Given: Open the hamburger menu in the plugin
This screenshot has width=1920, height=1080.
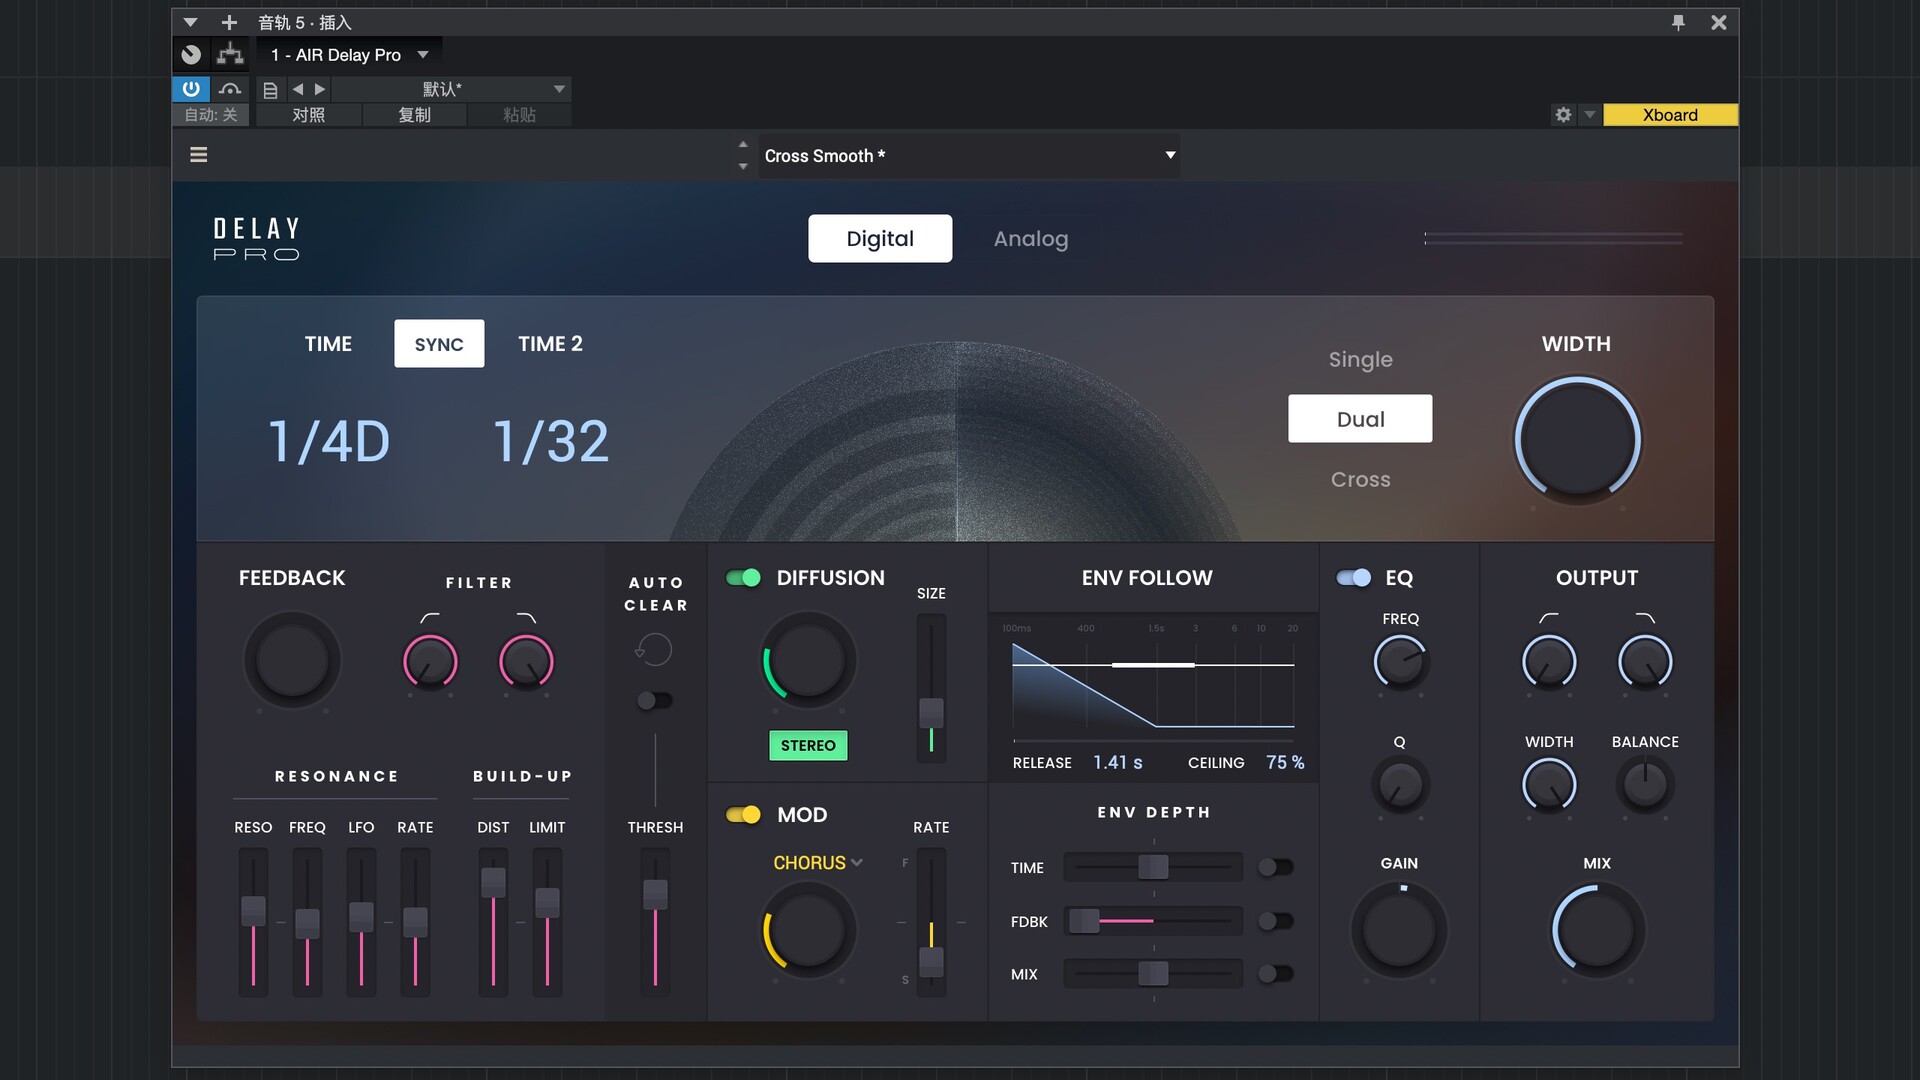Looking at the screenshot, I should point(199,155).
